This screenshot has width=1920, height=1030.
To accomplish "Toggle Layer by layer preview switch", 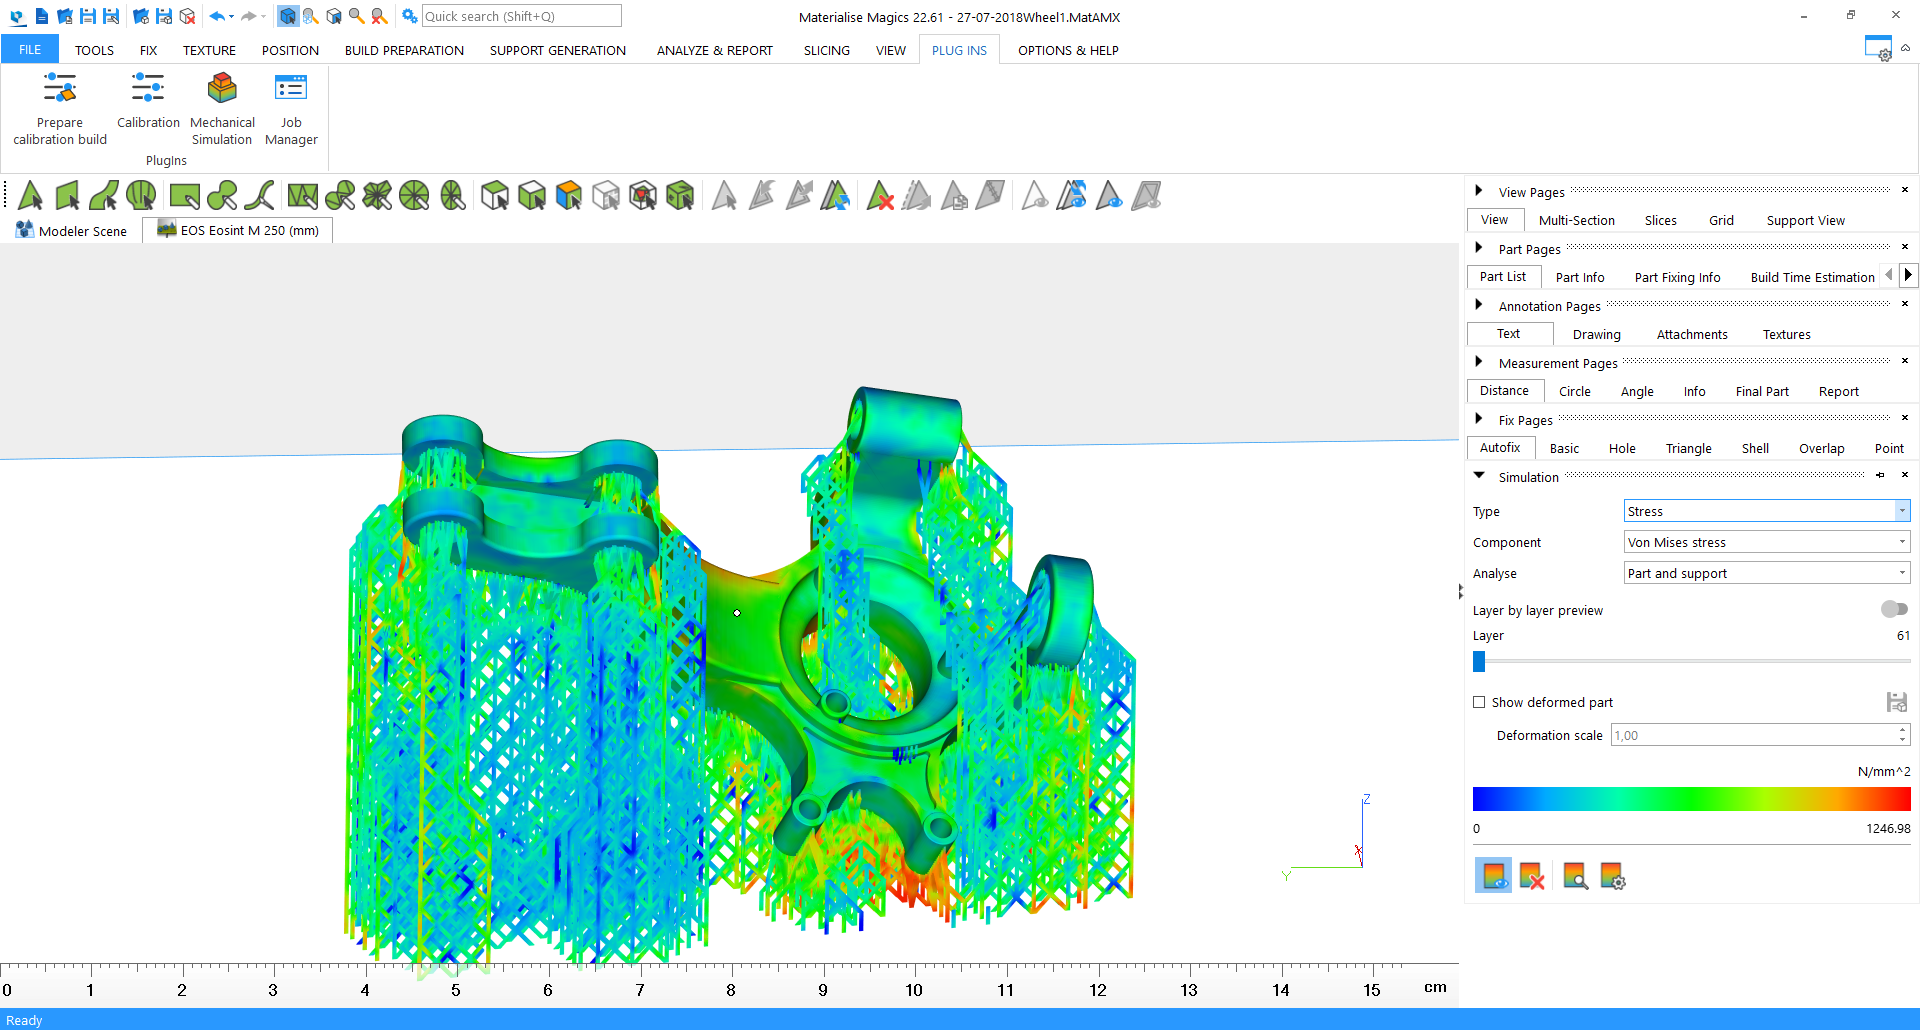I will tap(1893, 609).
